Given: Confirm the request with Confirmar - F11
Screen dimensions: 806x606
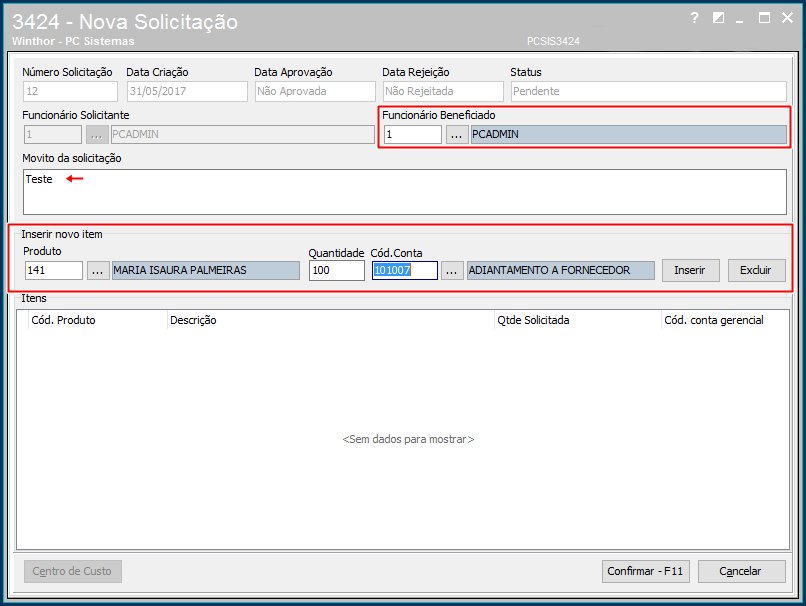Looking at the screenshot, I should [x=646, y=571].
